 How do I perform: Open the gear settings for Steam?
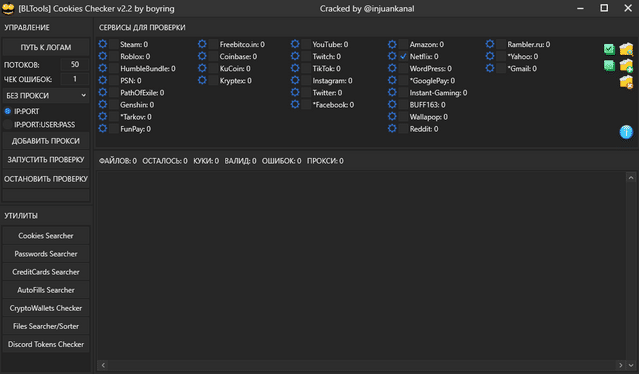pyautogui.click(x=103, y=44)
